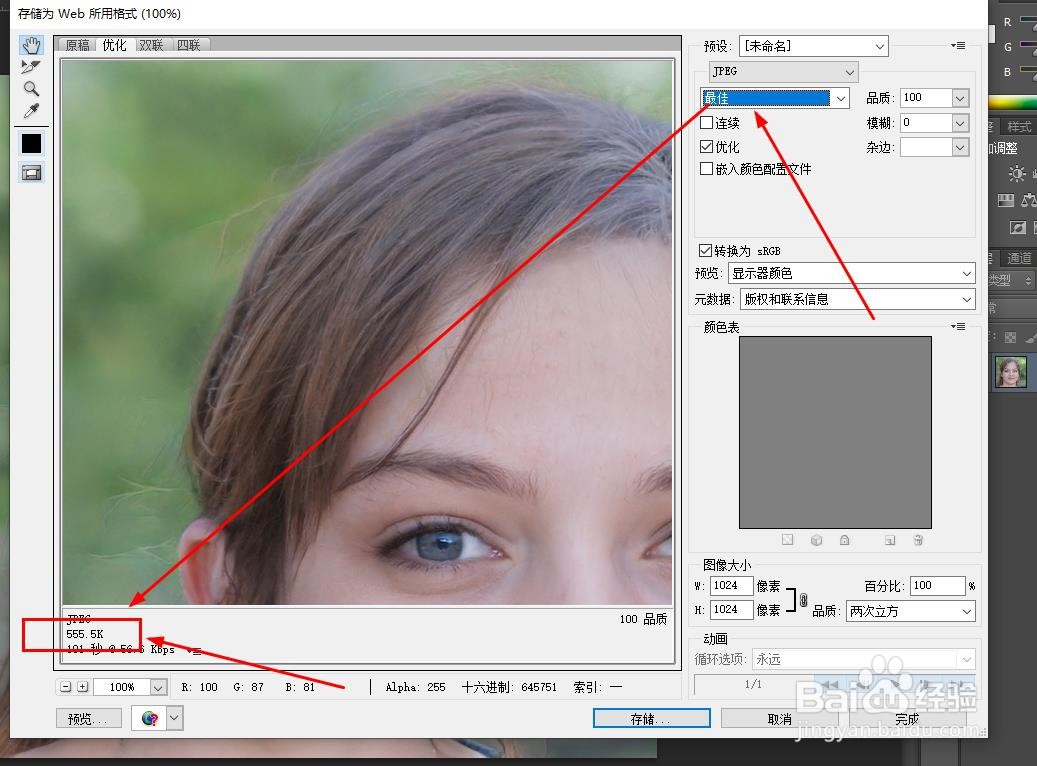Switch to the 双联 tab
Screen dimensions: 1037x766
point(151,44)
